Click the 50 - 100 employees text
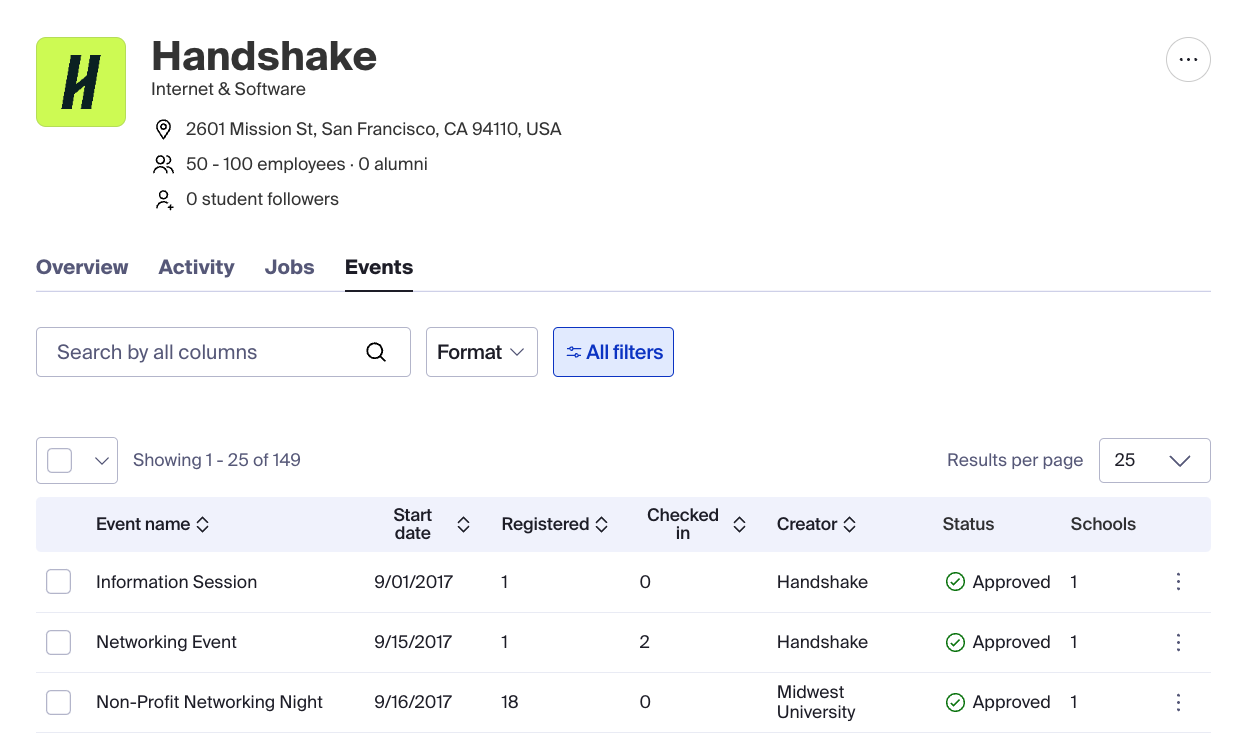Viewport: 1250px width, 739px height. click(x=265, y=164)
